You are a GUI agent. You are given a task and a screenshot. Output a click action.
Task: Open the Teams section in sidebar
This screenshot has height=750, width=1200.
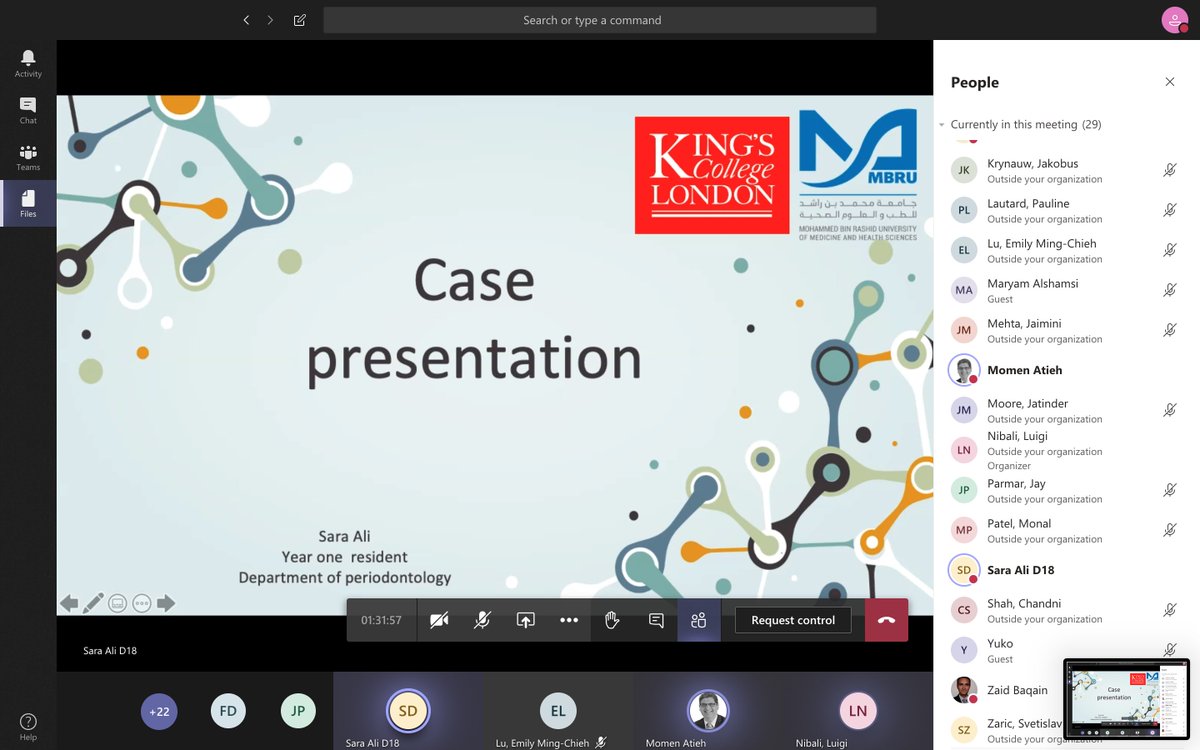coord(28,157)
